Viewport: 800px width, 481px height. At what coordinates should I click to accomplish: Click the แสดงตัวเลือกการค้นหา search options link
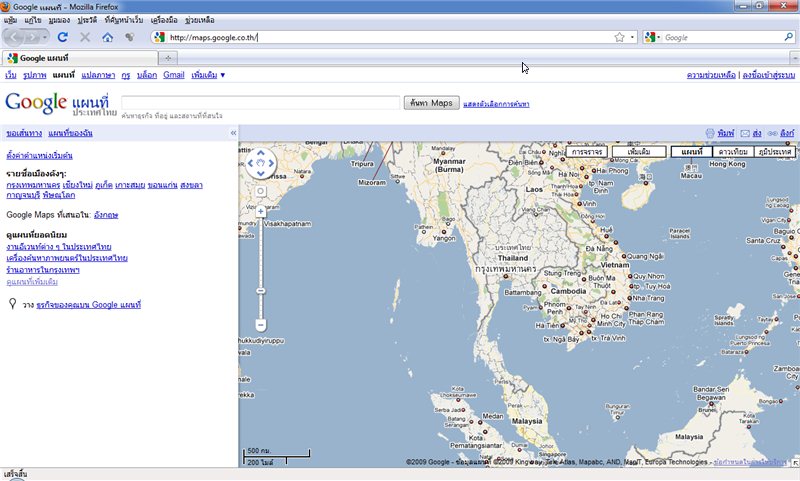(x=496, y=104)
